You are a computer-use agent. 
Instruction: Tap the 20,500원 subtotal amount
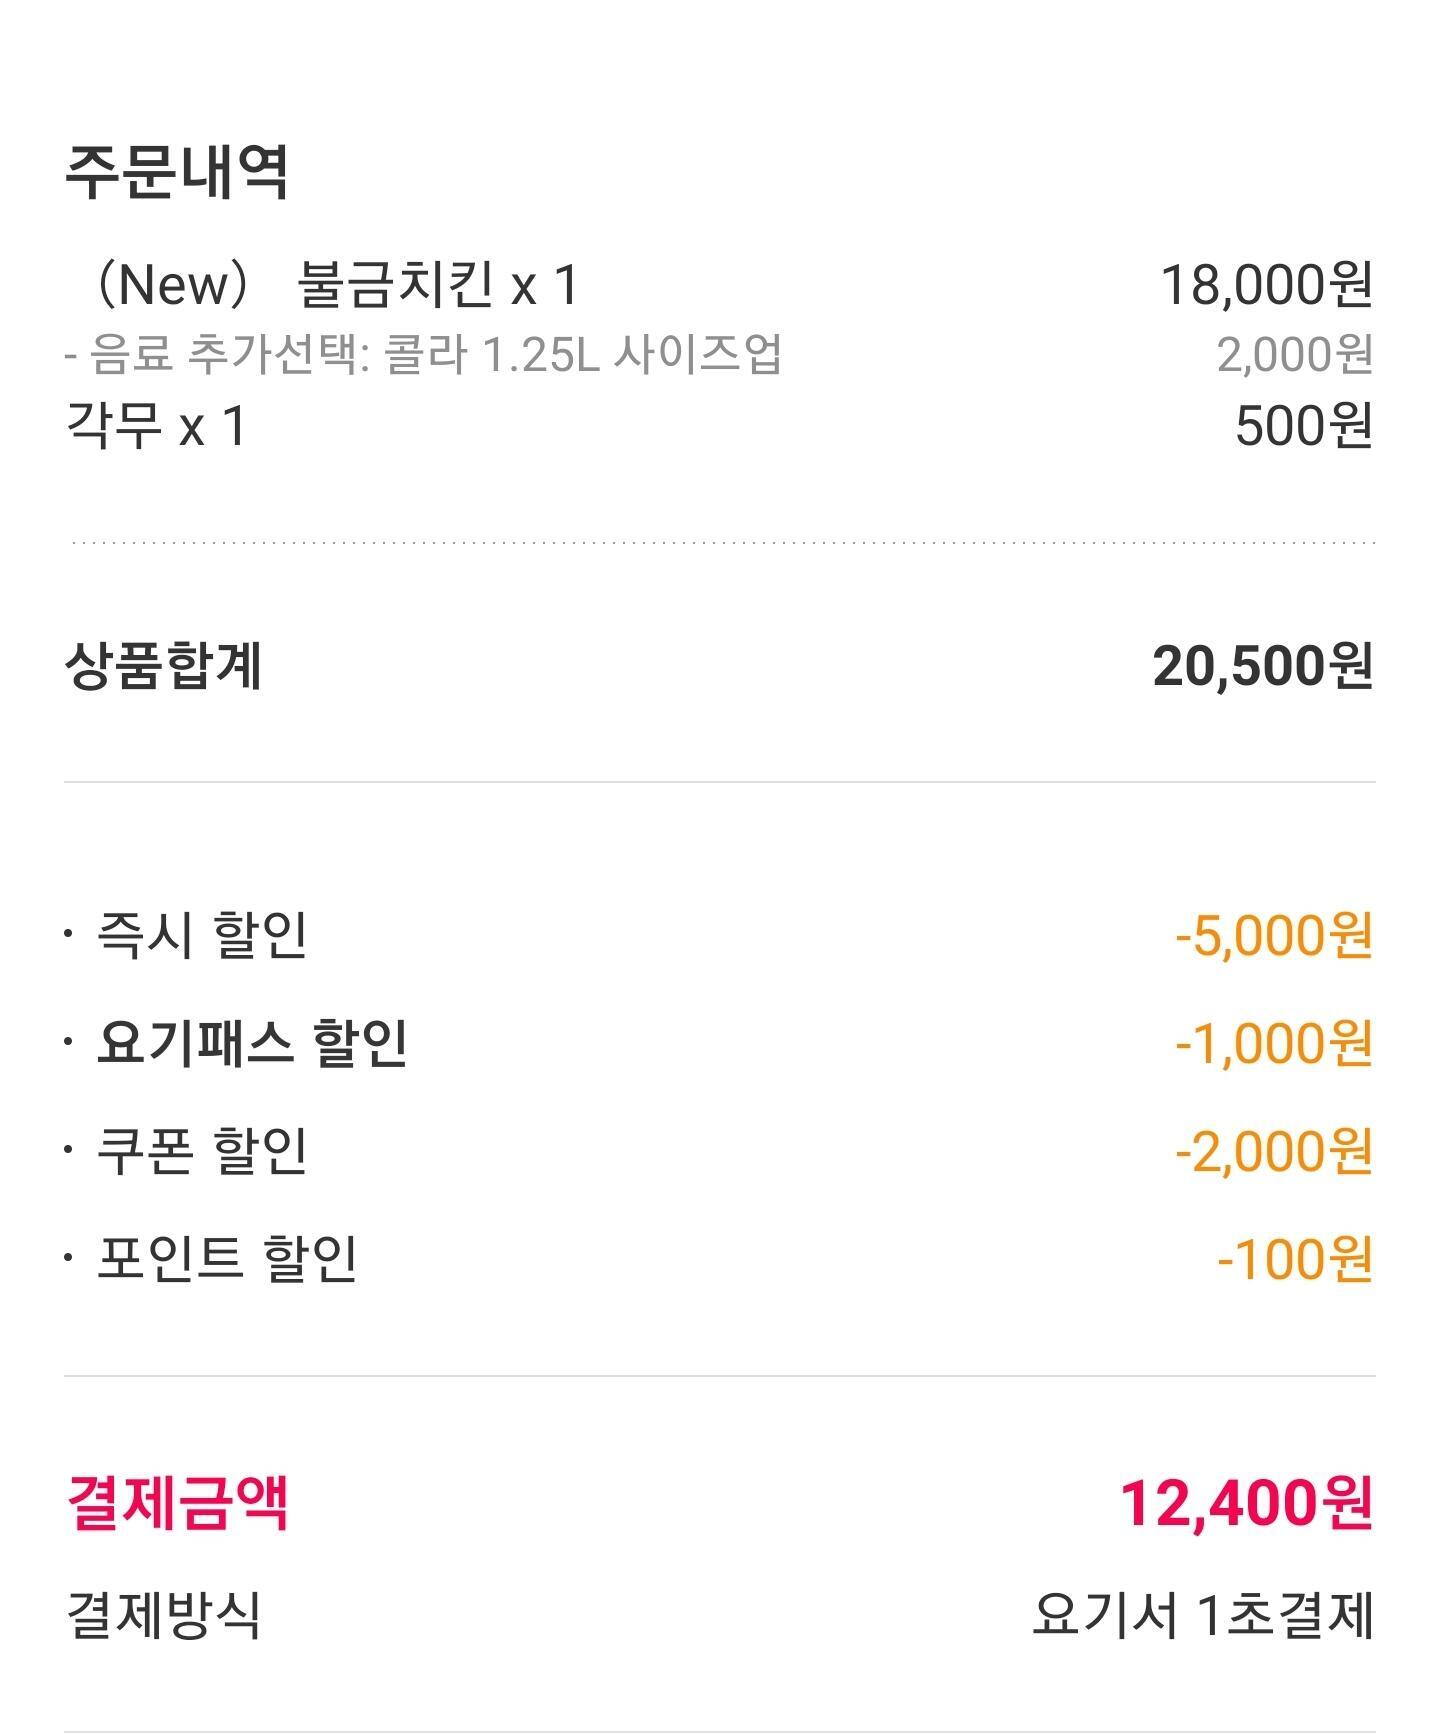tap(1262, 667)
